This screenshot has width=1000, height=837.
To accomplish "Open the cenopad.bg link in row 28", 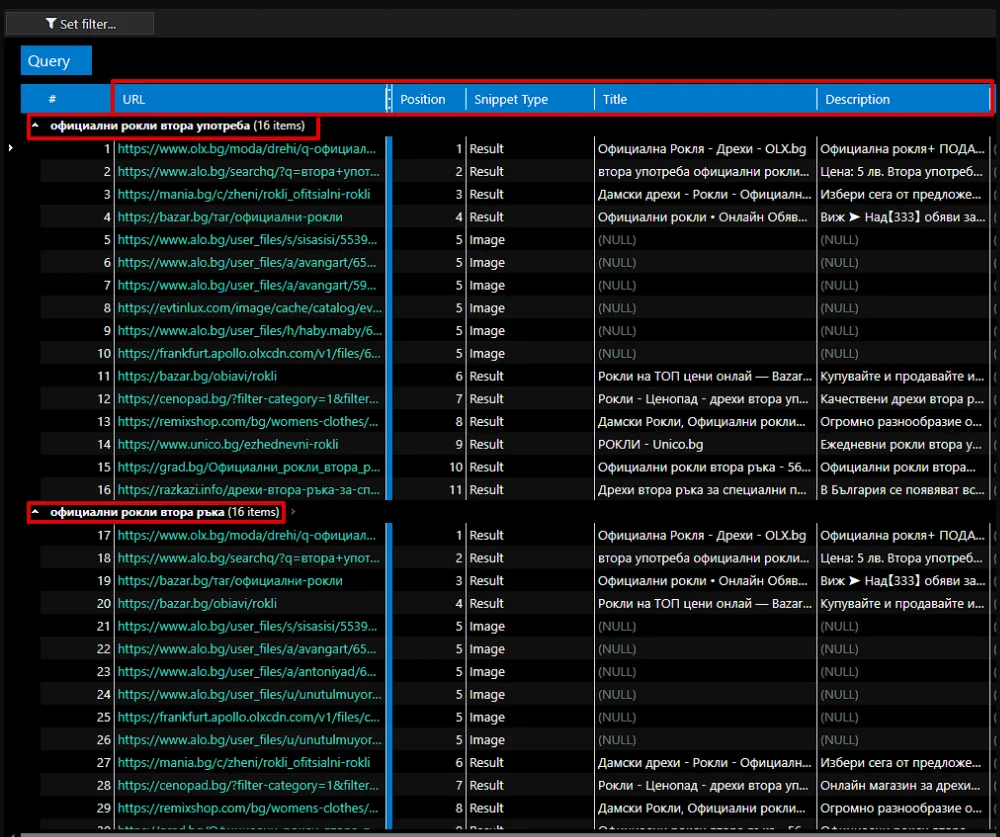I will click(x=248, y=786).
